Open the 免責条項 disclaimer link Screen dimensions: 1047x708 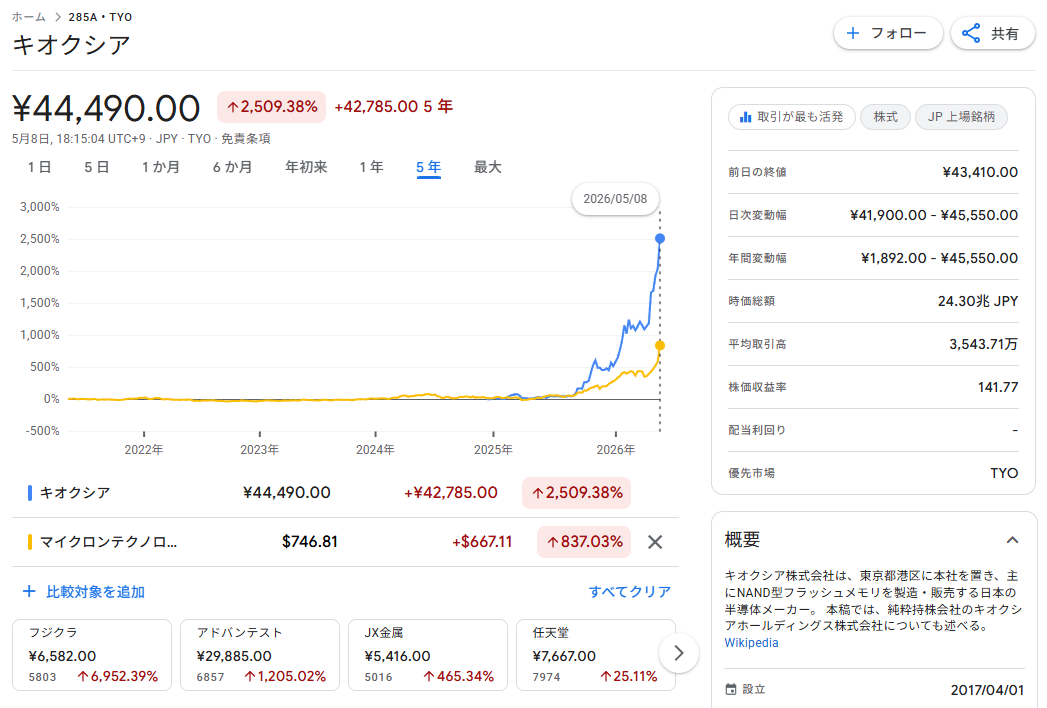click(x=246, y=139)
